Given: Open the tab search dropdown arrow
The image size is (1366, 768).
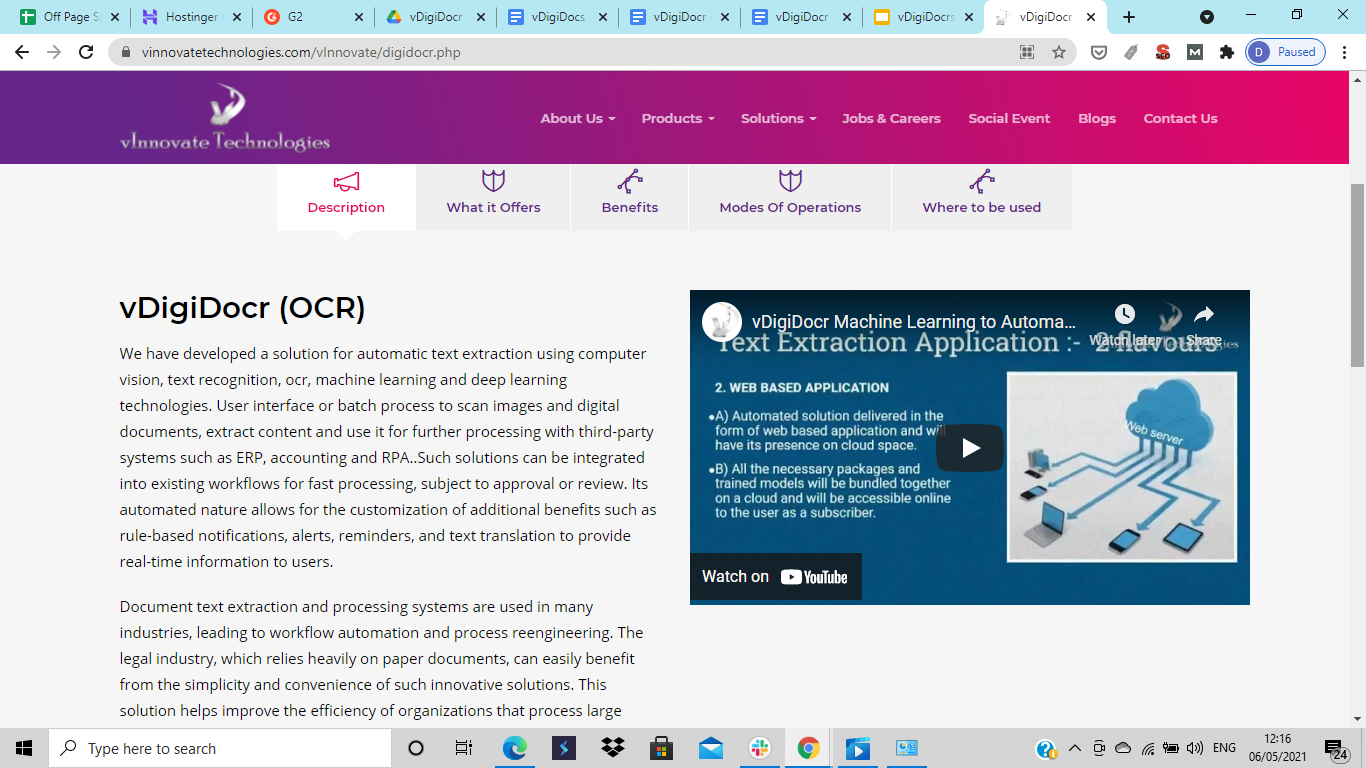Looking at the screenshot, I should 1207,17.
